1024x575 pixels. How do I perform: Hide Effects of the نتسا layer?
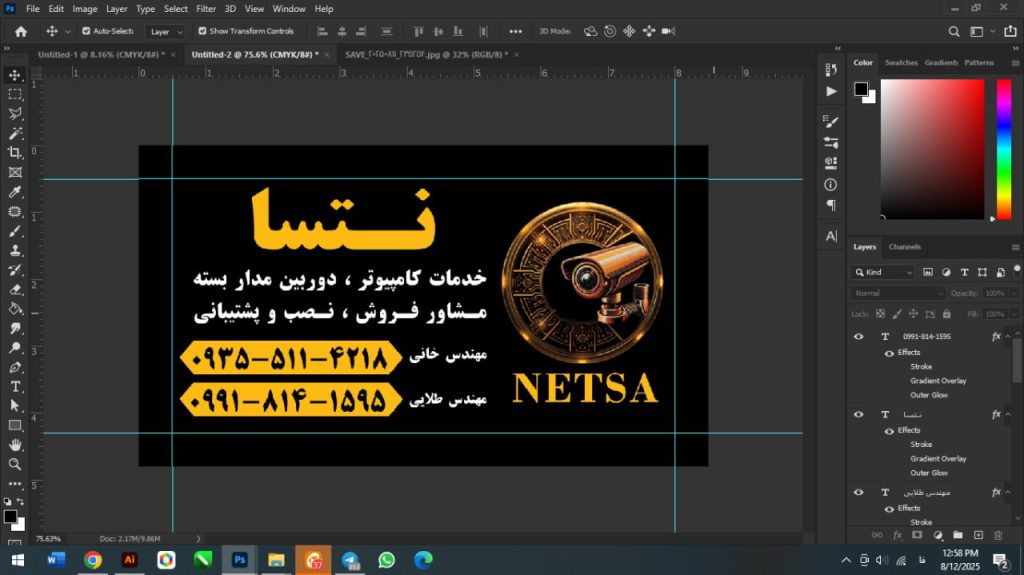889,431
